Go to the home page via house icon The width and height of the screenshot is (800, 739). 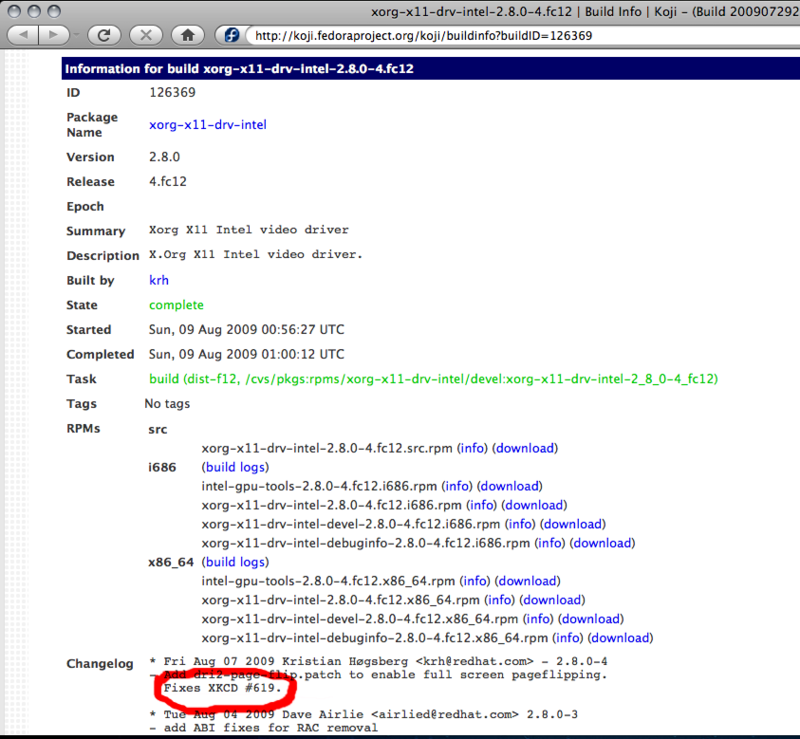[187, 35]
